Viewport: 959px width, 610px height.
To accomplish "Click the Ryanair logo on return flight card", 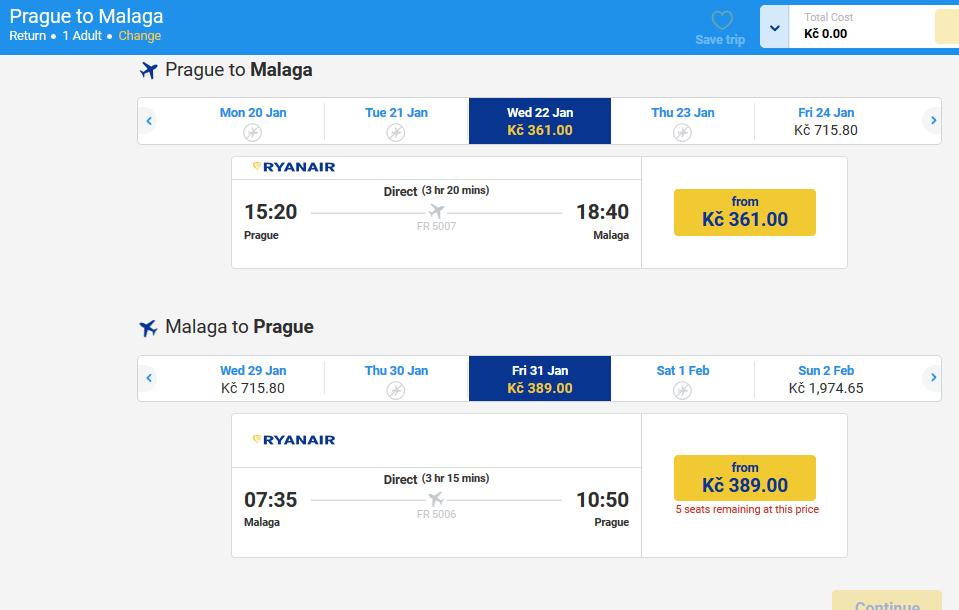I will pos(294,440).
